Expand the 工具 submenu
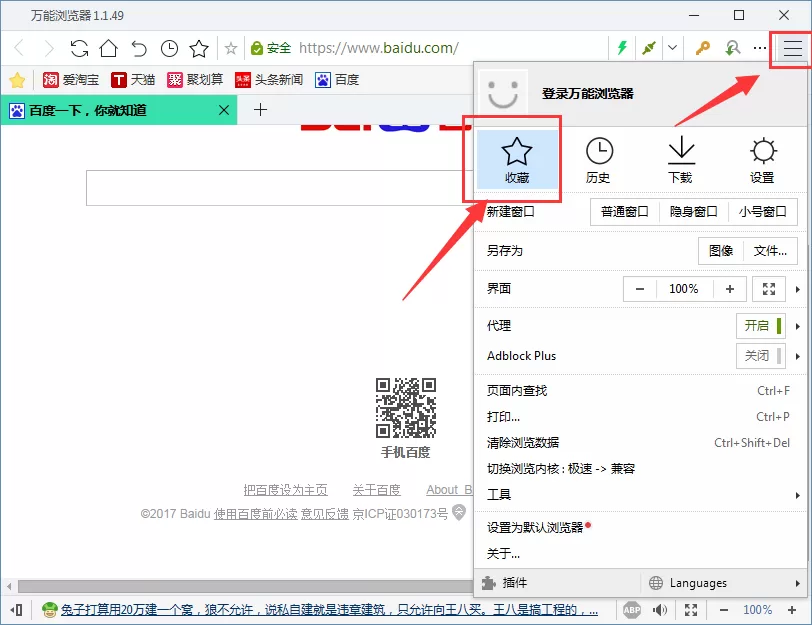This screenshot has width=812, height=625. pyautogui.click(x=640, y=495)
